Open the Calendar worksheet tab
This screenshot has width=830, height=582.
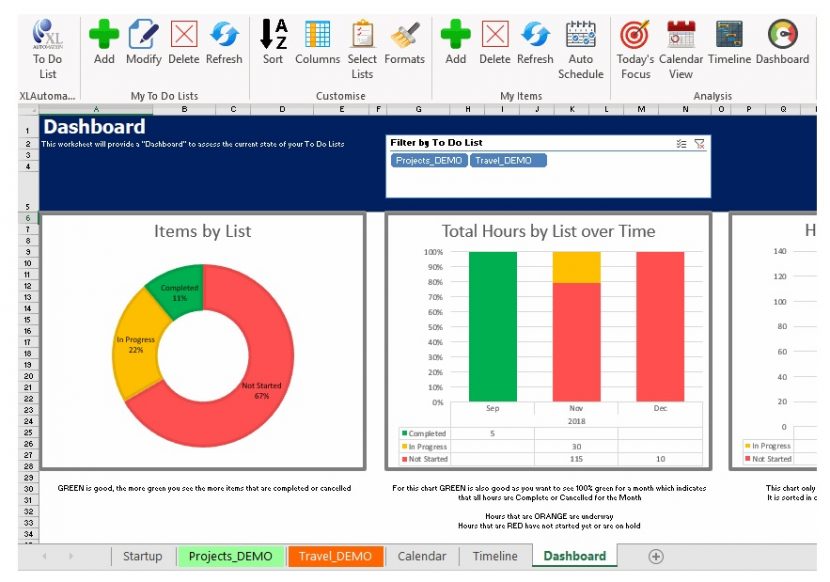pyautogui.click(x=421, y=556)
